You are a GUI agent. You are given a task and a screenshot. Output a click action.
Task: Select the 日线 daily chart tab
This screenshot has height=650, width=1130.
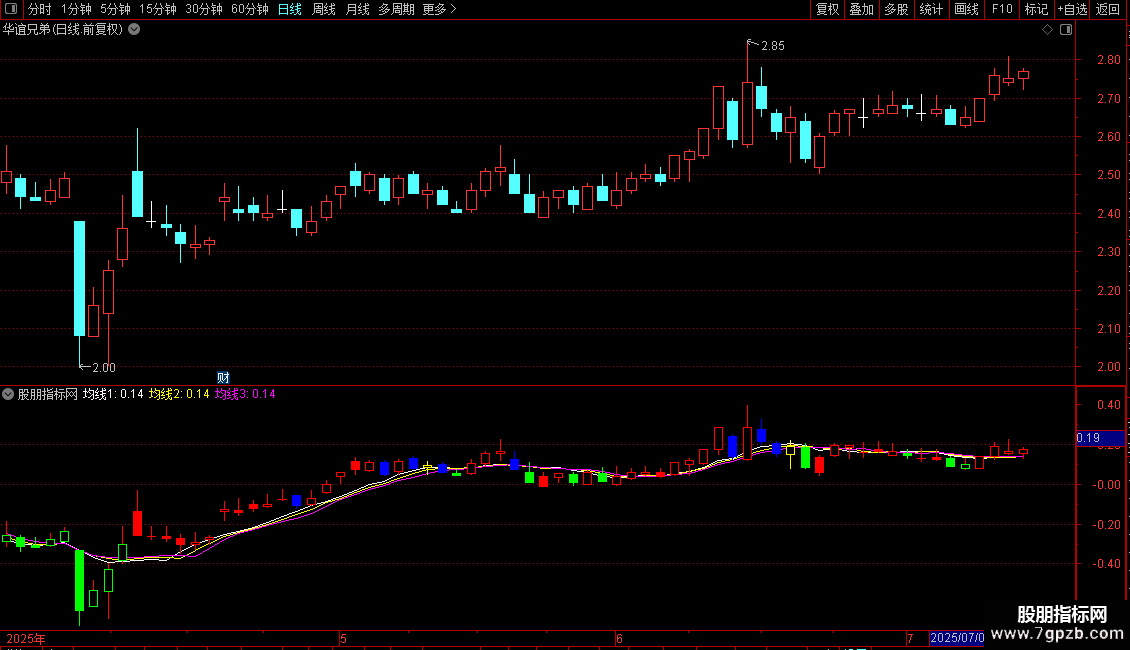click(x=290, y=9)
